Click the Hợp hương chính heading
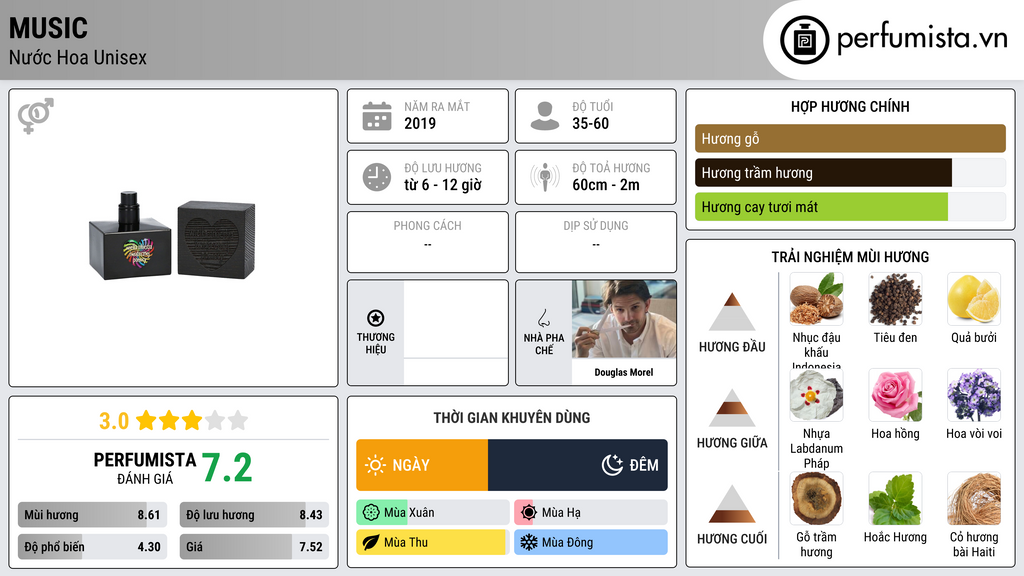The height and width of the screenshot is (576, 1024). click(x=850, y=106)
